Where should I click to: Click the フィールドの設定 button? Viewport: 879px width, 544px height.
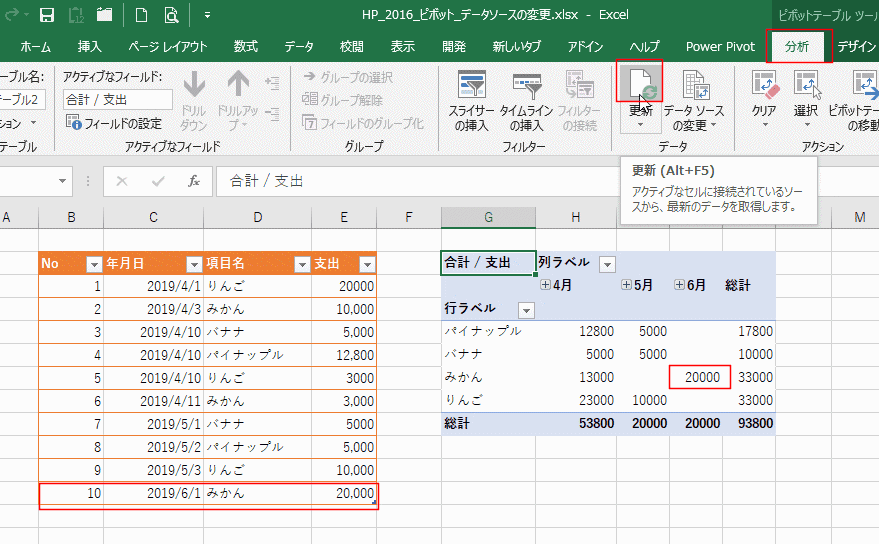[x=114, y=123]
